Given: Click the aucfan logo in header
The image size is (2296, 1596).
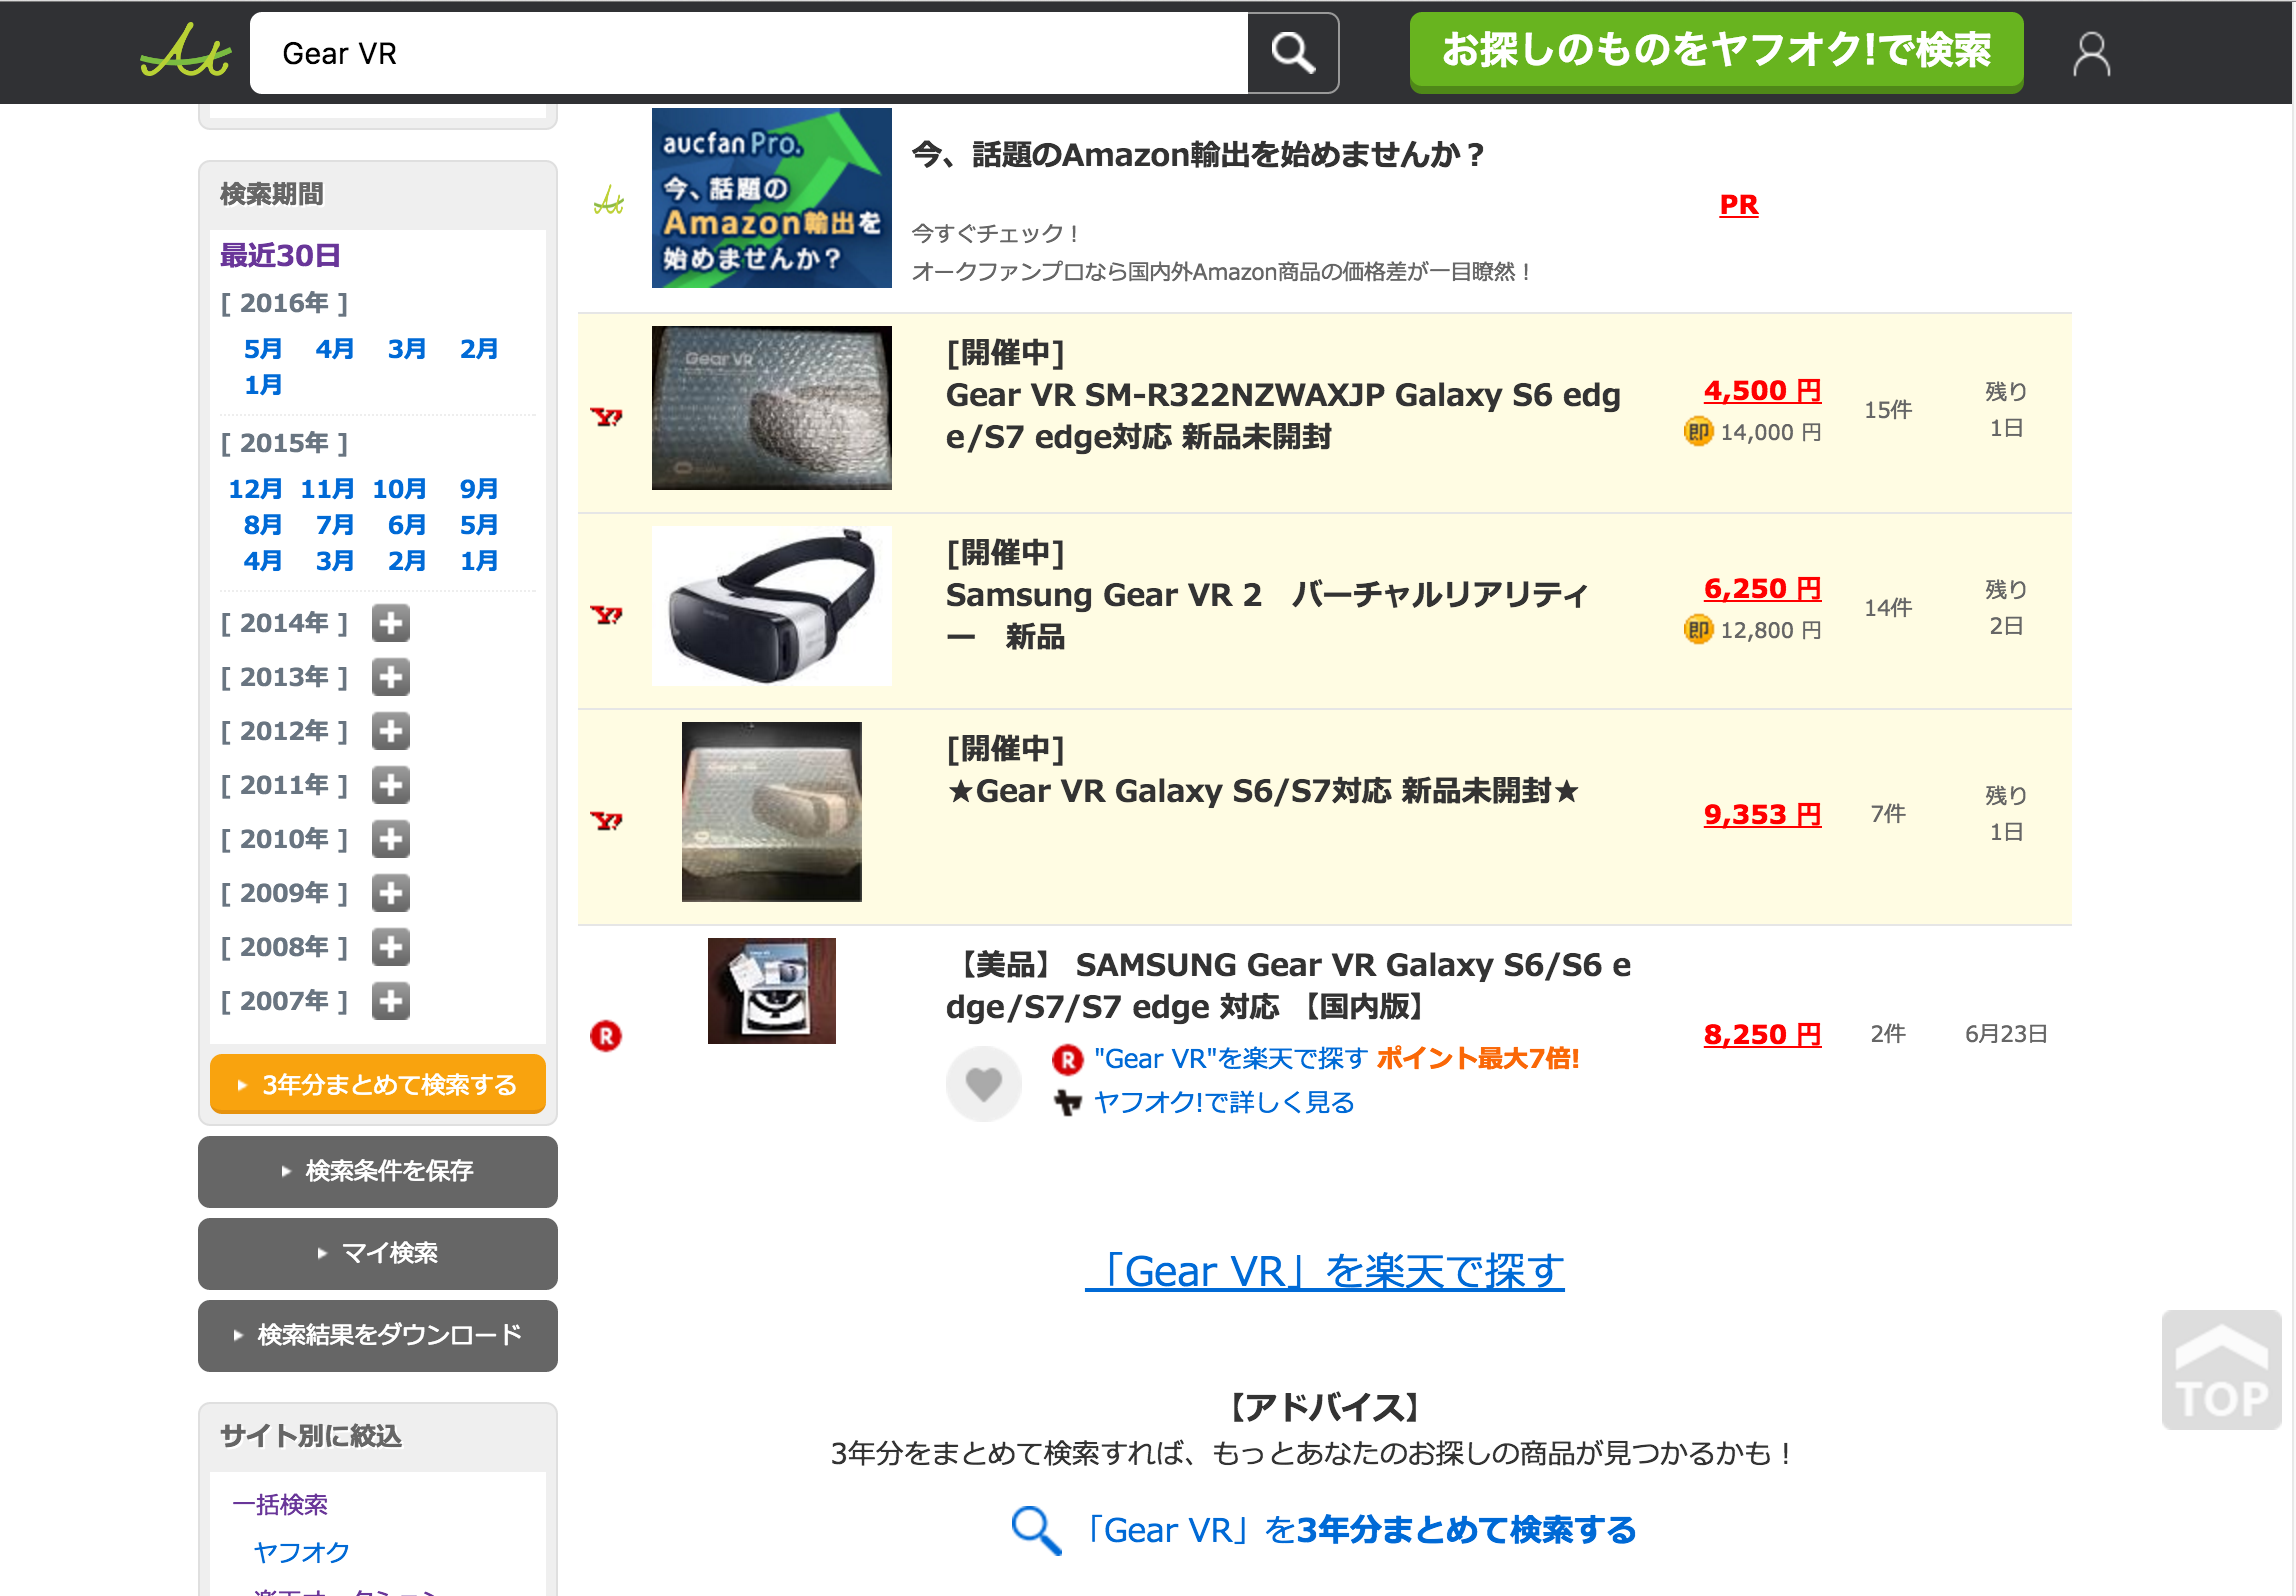Looking at the screenshot, I should 186,52.
